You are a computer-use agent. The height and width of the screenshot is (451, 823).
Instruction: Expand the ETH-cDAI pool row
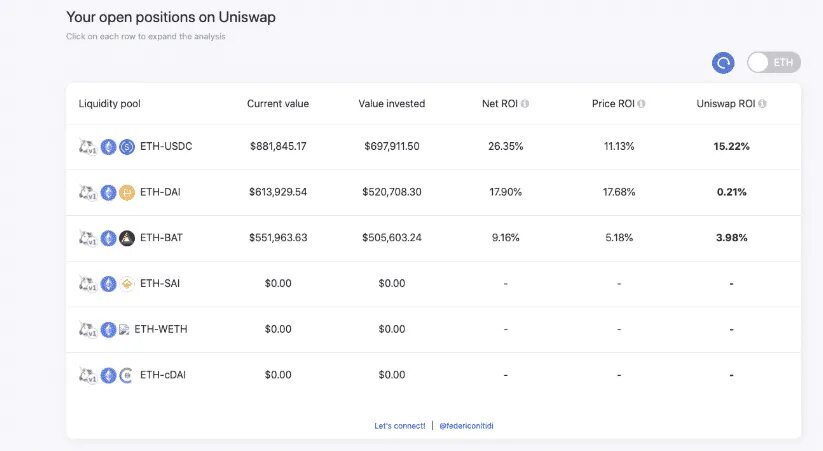point(434,375)
